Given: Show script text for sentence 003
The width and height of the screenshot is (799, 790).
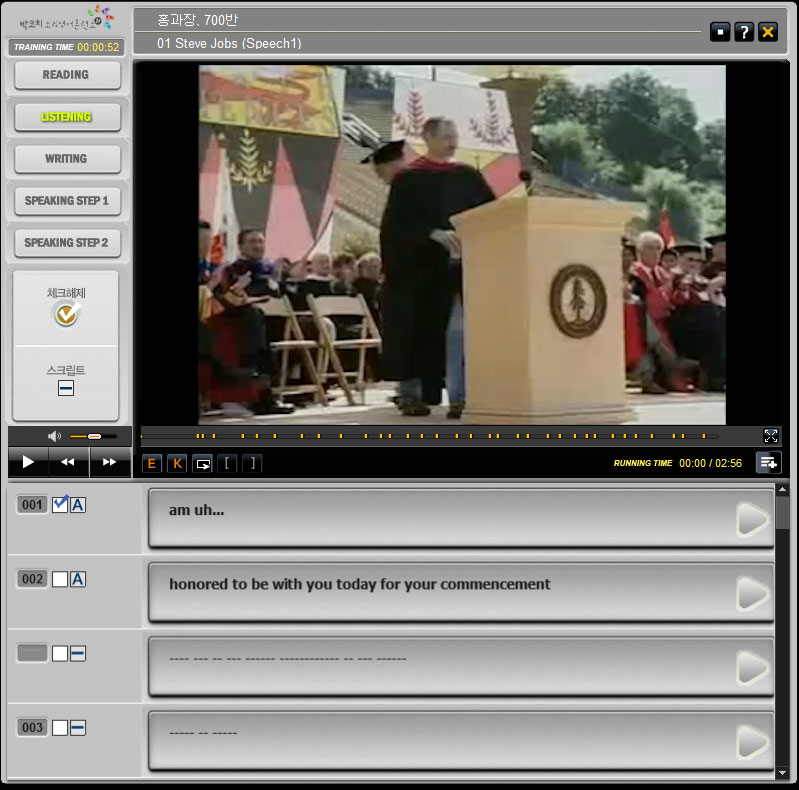Looking at the screenshot, I should click(x=78, y=727).
